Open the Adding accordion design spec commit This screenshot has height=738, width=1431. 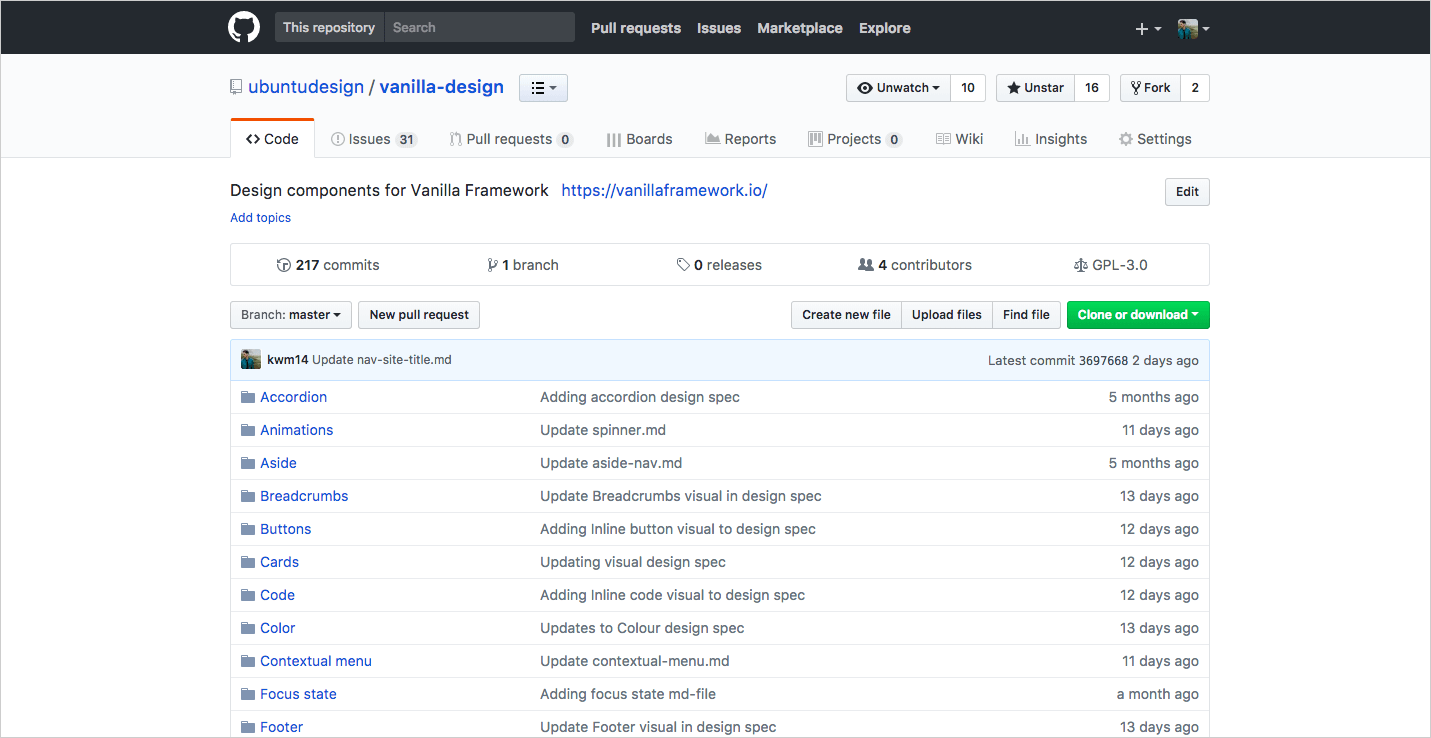pos(640,397)
